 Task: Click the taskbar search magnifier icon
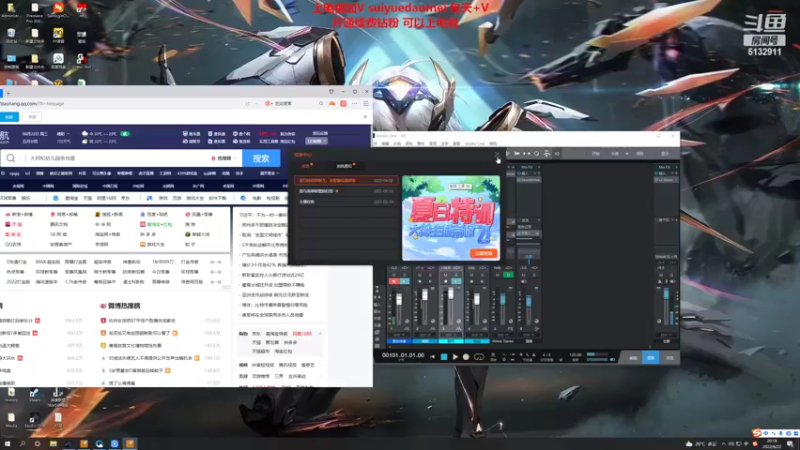click(x=22, y=444)
